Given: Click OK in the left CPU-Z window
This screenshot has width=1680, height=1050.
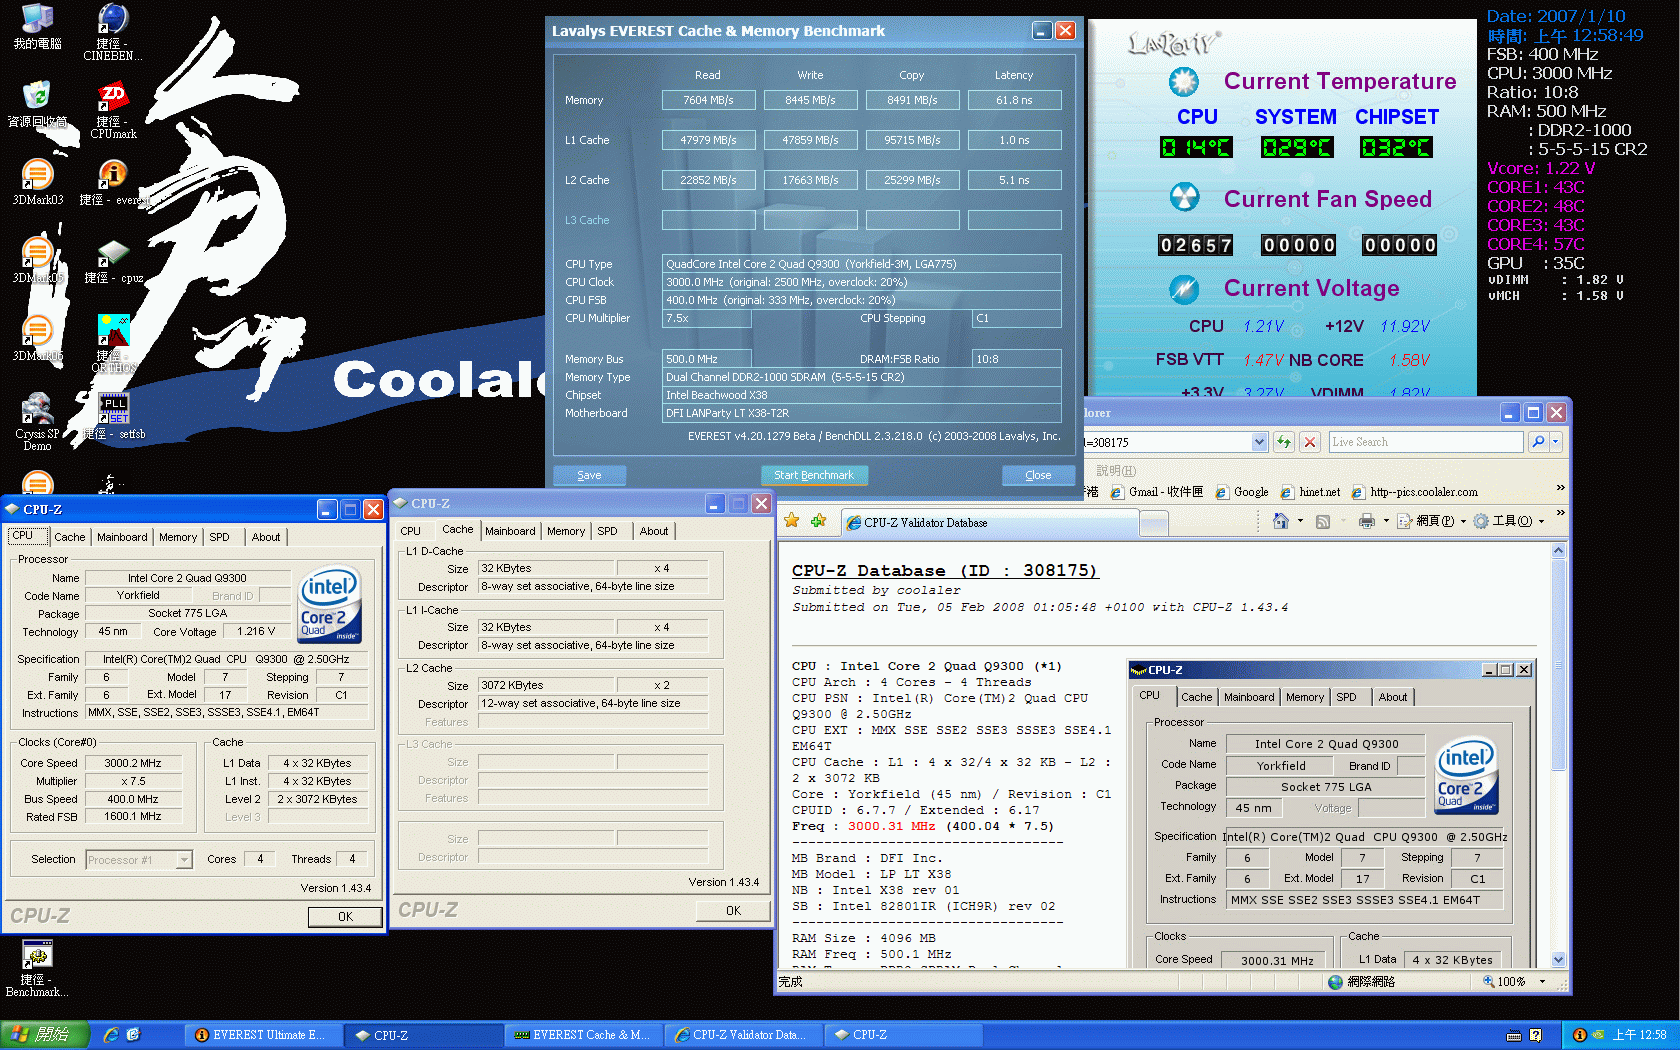Looking at the screenshot, I should (x=345, y=916).
